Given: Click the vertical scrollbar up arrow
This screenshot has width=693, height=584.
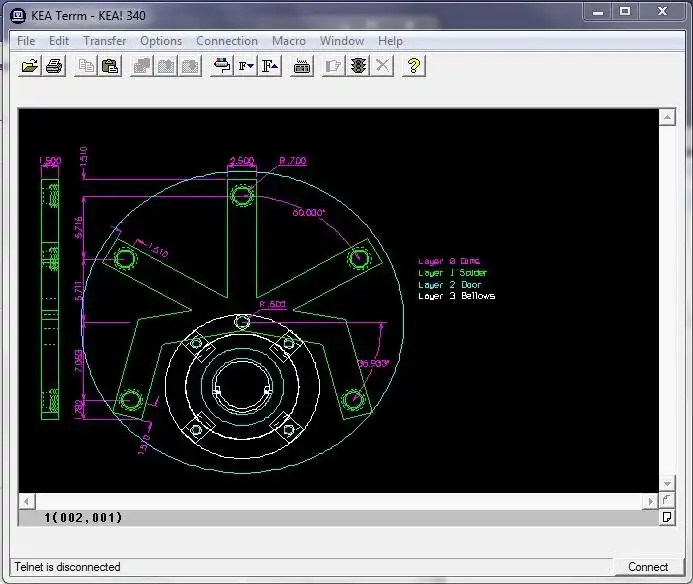Looking at the screenshot, I should point(667,117).
